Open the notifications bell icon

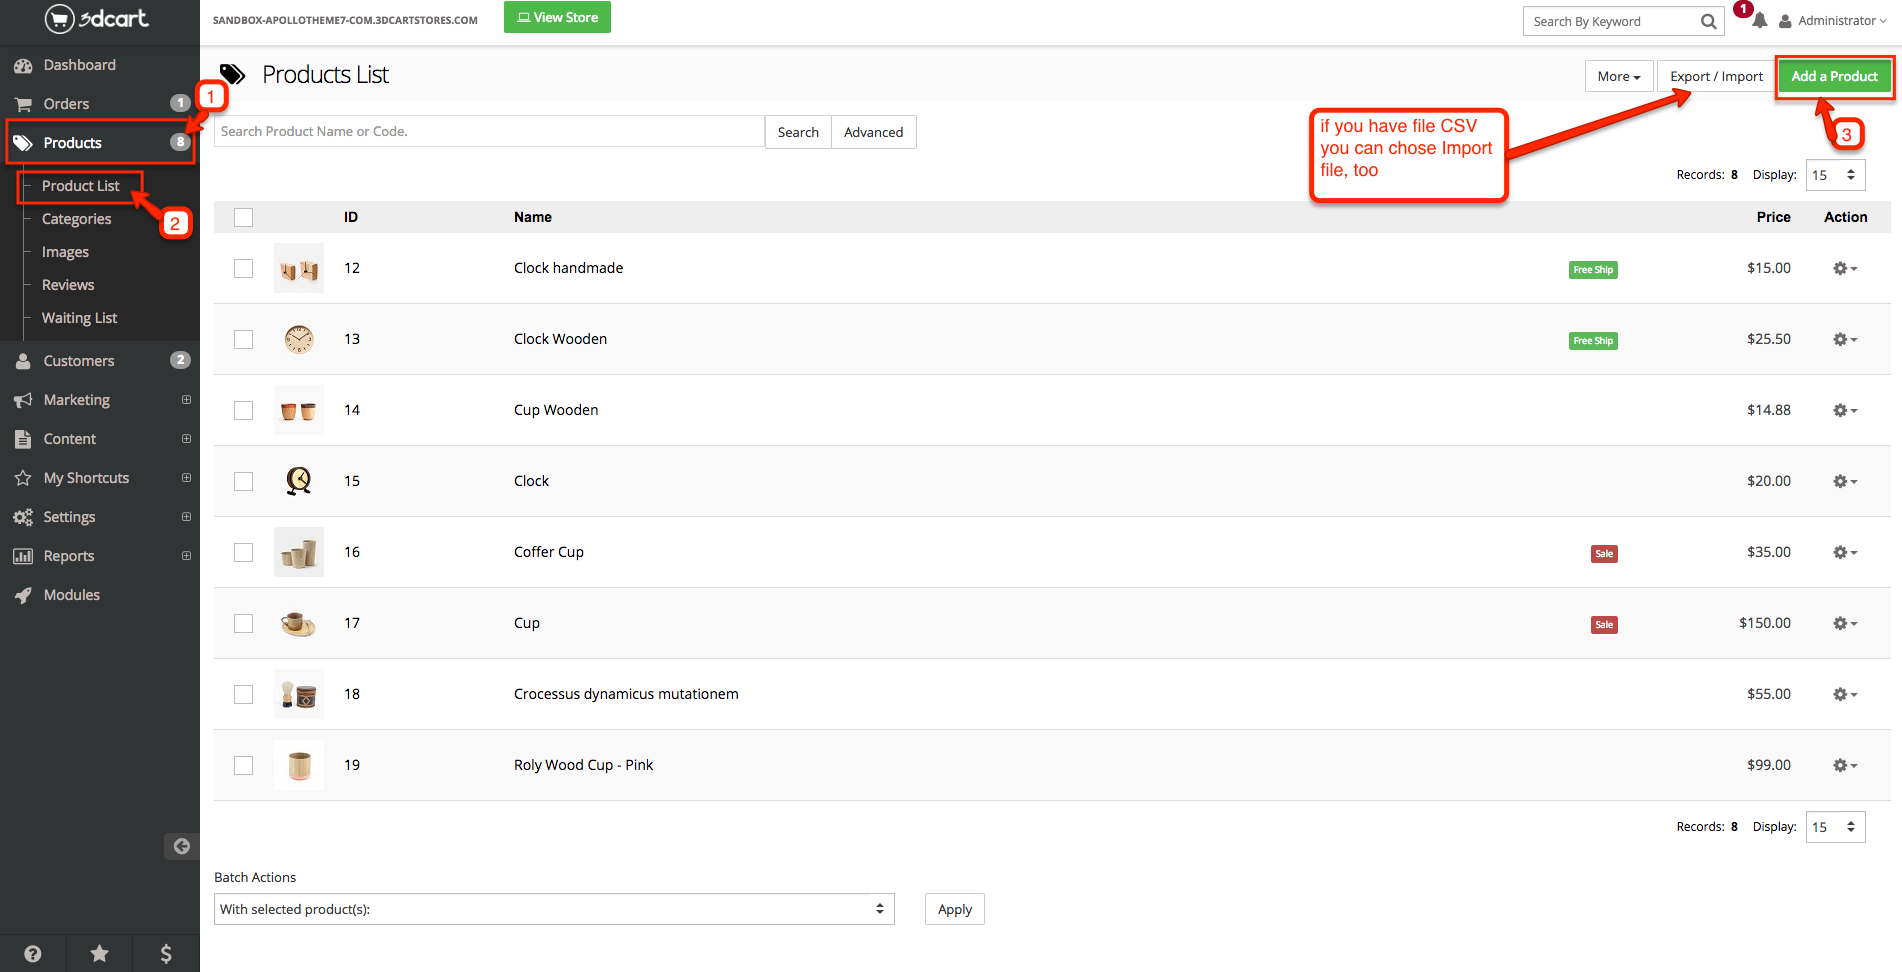coord(1759,21)
